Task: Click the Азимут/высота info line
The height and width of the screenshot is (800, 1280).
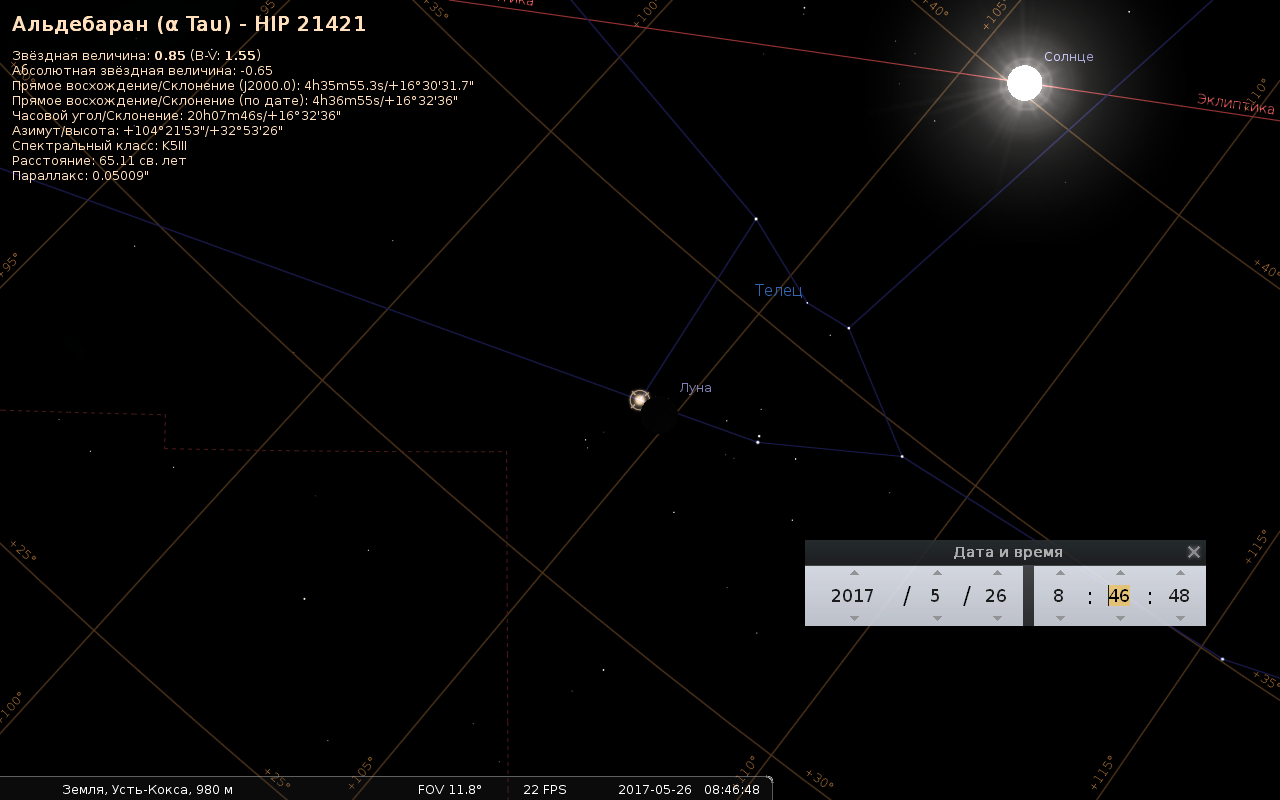Action: click(x=147, y=131)
